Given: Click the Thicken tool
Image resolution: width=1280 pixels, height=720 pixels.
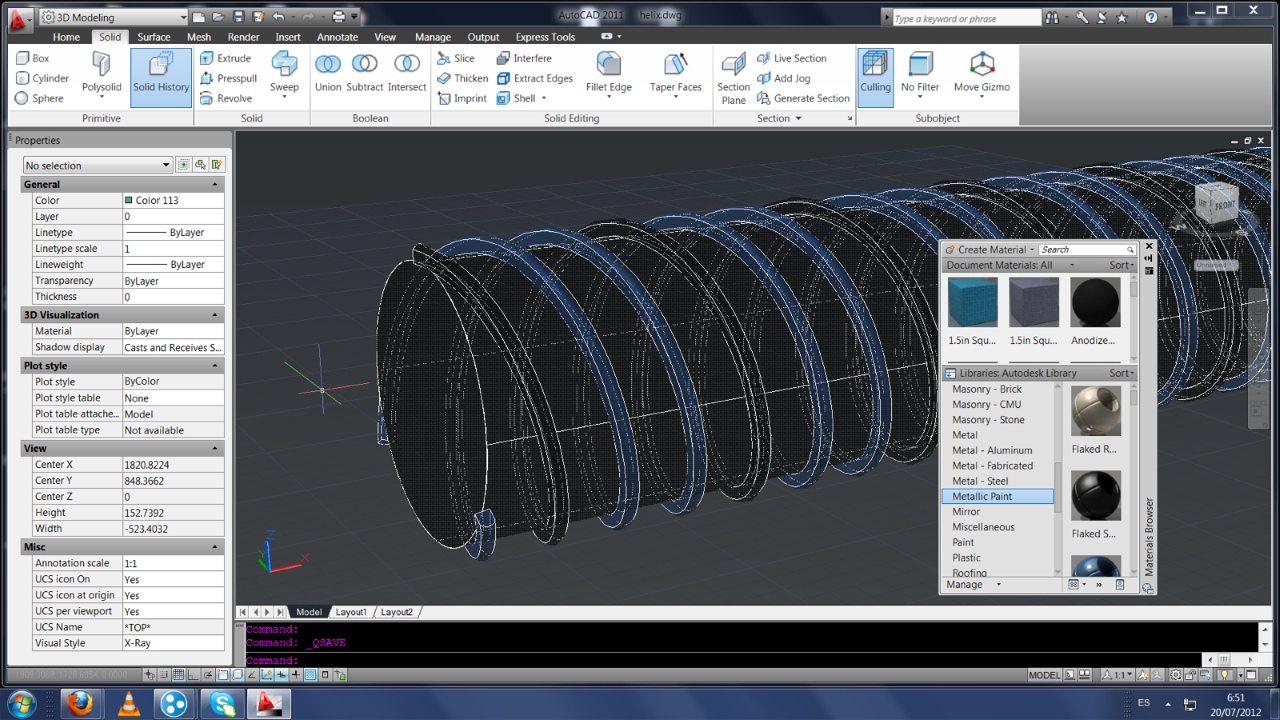Looking at the screenshot, I should tap(462, 78).
